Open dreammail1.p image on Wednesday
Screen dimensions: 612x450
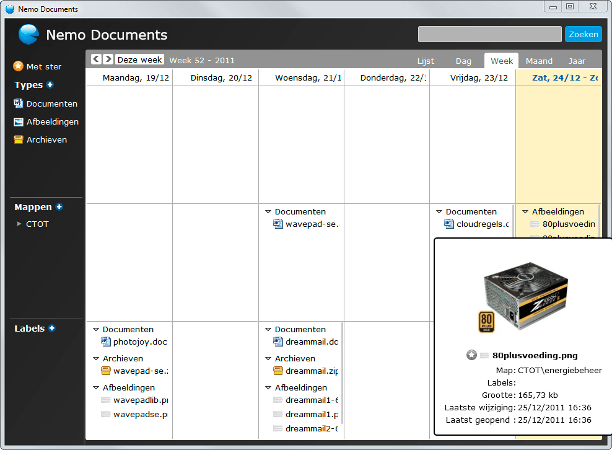tap(311, 414)
